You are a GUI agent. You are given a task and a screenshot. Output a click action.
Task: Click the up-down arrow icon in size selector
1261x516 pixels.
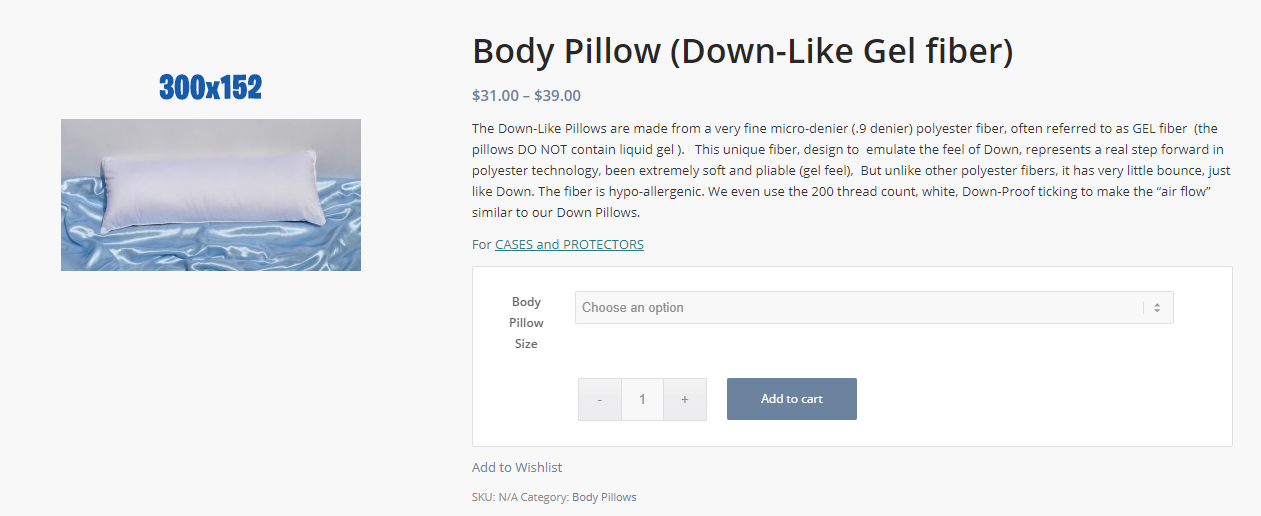[1157, 308]
